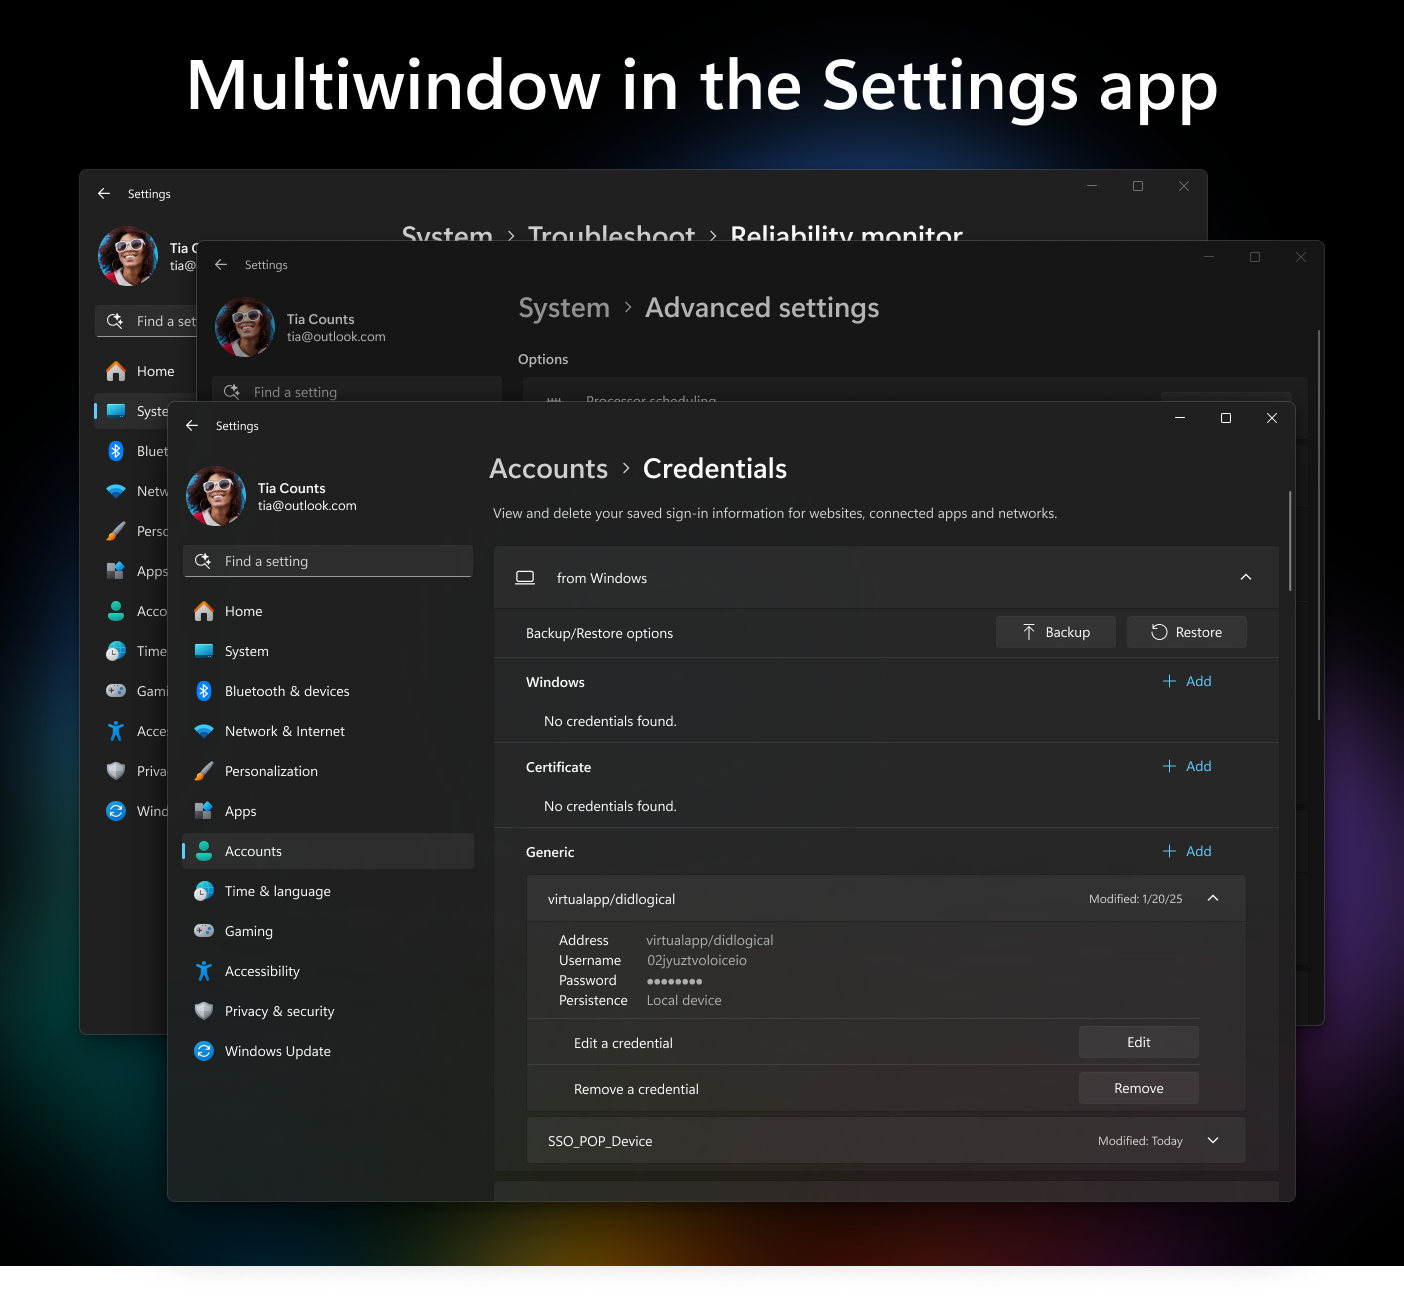
Task: Open Time & language settings
Action: coord(277,891)
